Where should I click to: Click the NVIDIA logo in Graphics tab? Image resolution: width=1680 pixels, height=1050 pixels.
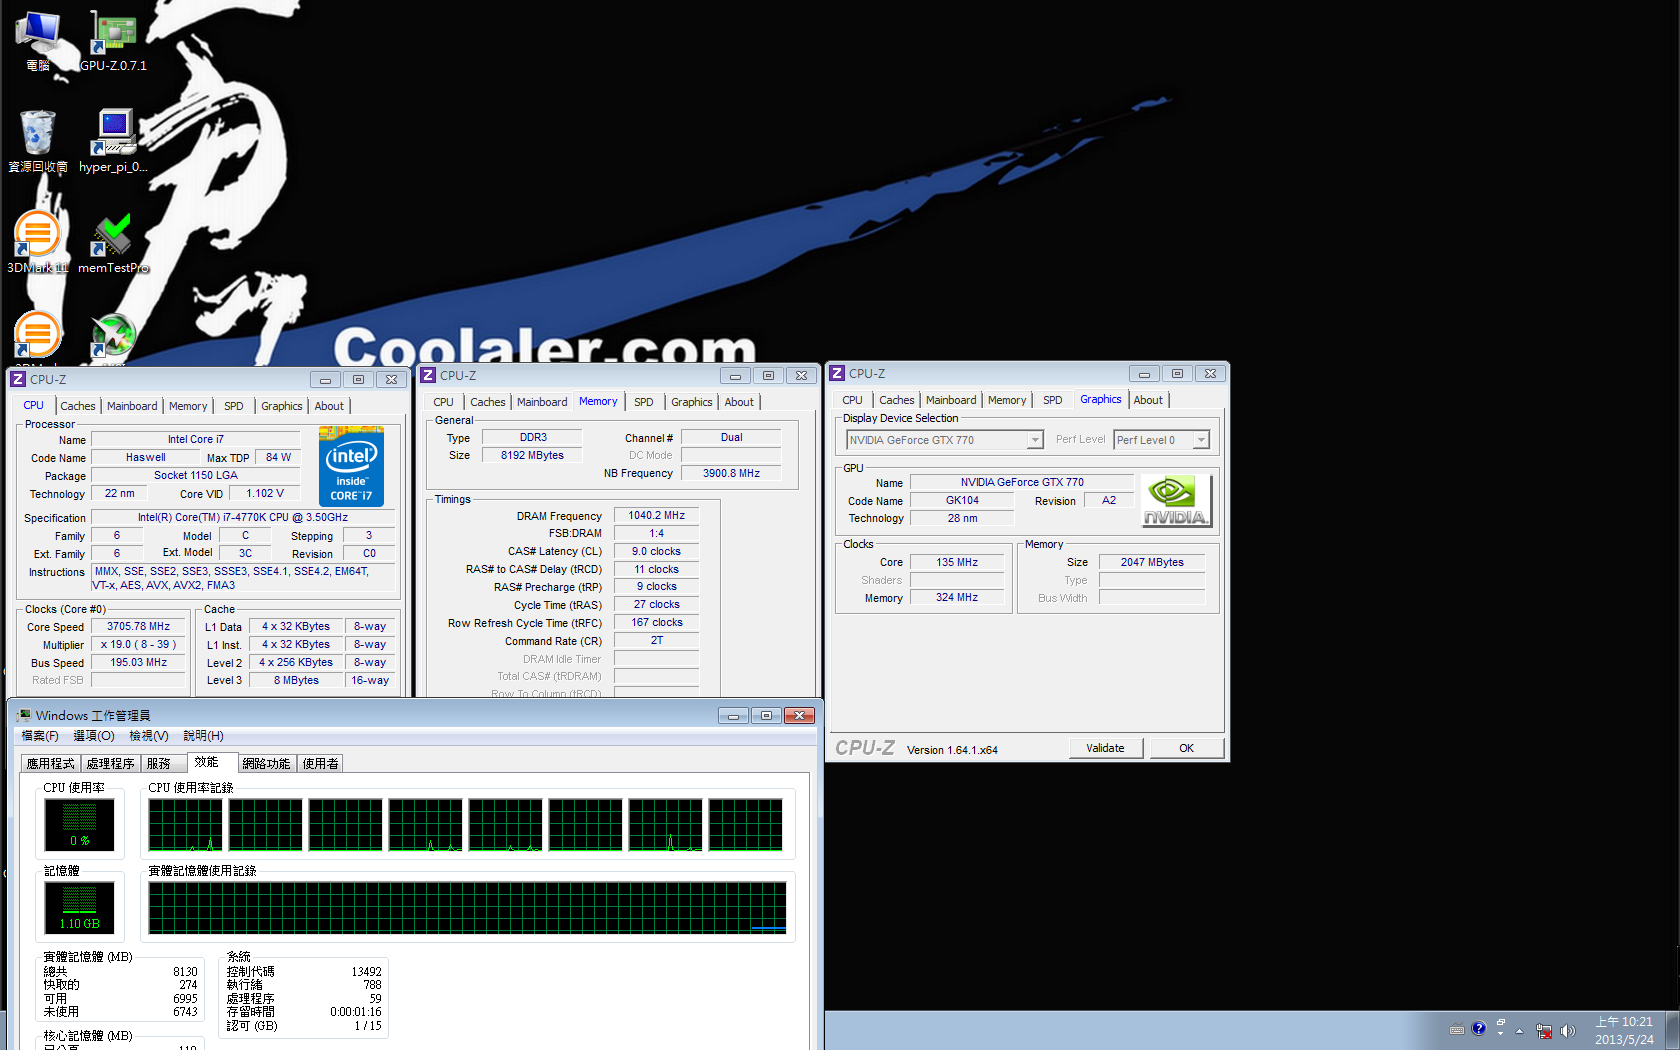(1176, 500)
